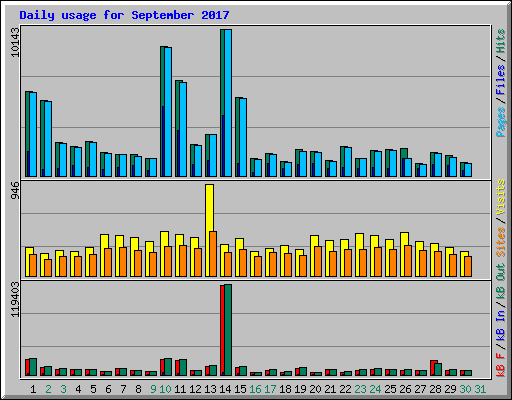Click the day 10 hits bar in top chart
Viewport: 512px width, 400px height.
162,111
